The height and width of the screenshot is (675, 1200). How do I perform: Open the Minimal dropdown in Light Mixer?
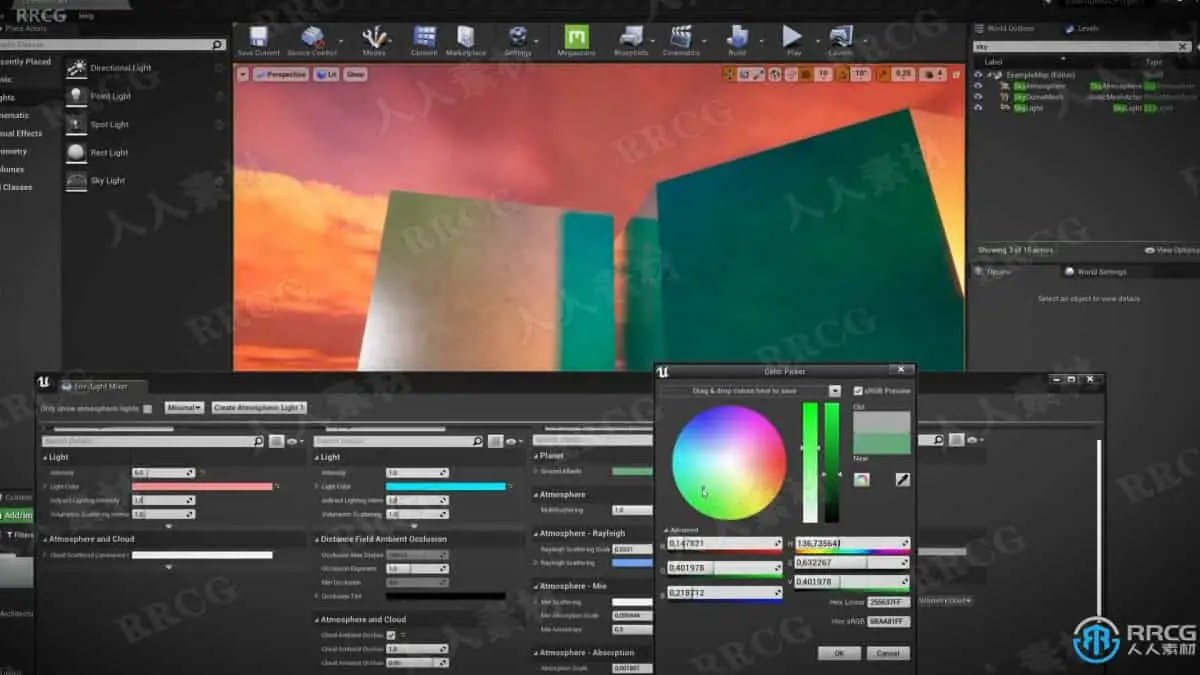[x=184, y=408]
